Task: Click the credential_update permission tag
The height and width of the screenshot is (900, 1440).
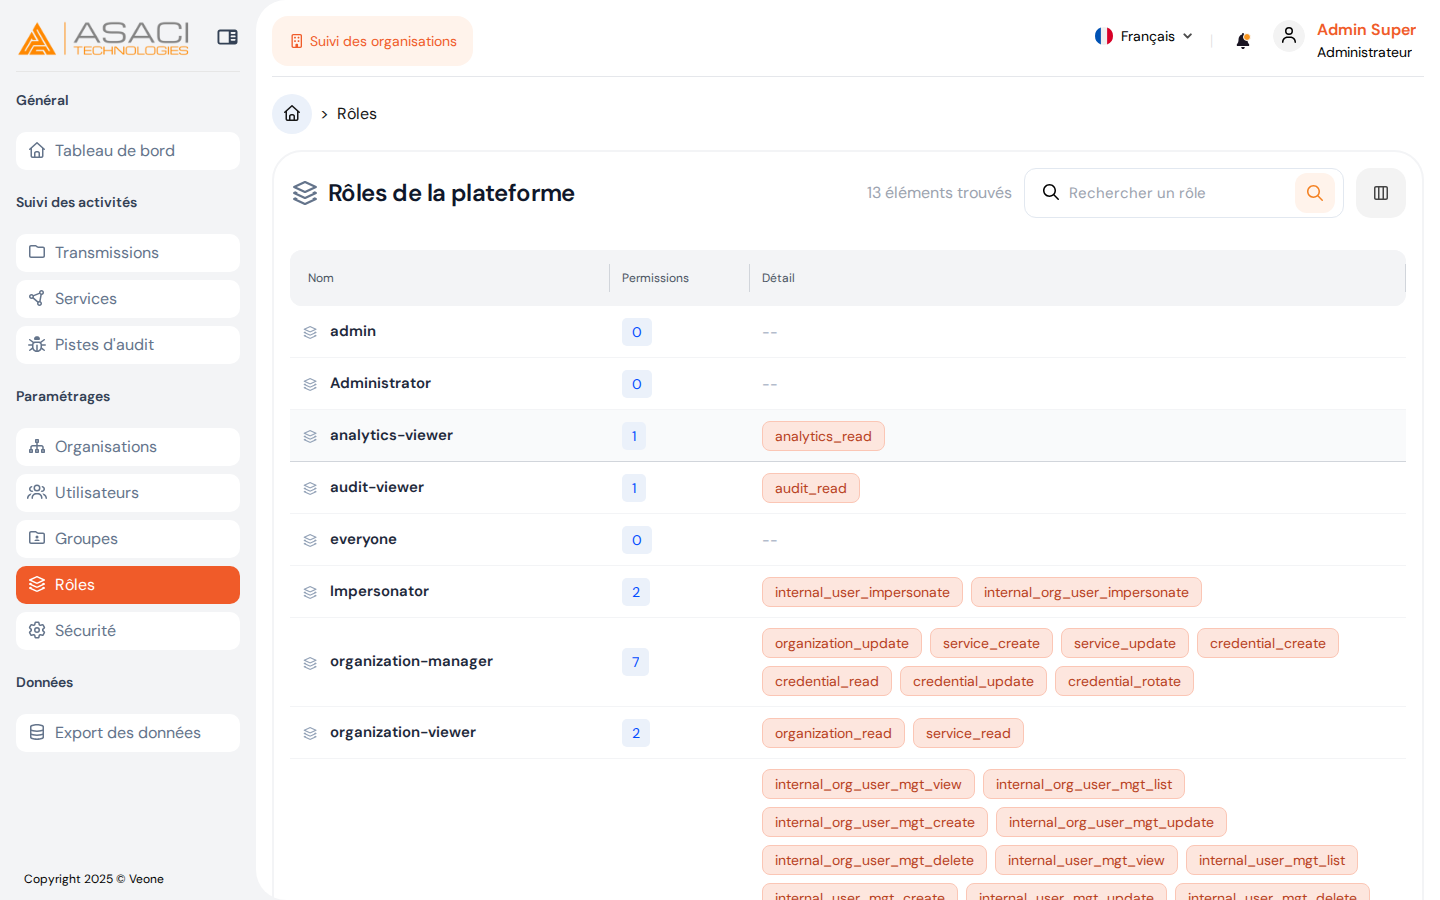Action: 973,681
